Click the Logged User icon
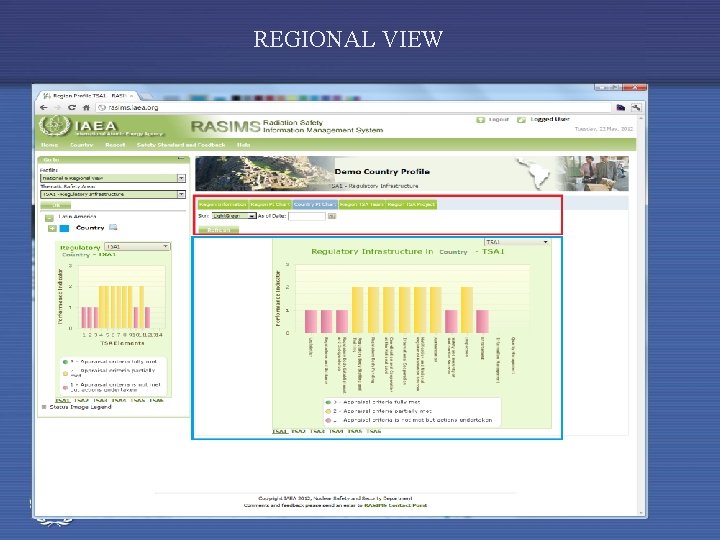 pyautogui.click(x=521, y=120)
